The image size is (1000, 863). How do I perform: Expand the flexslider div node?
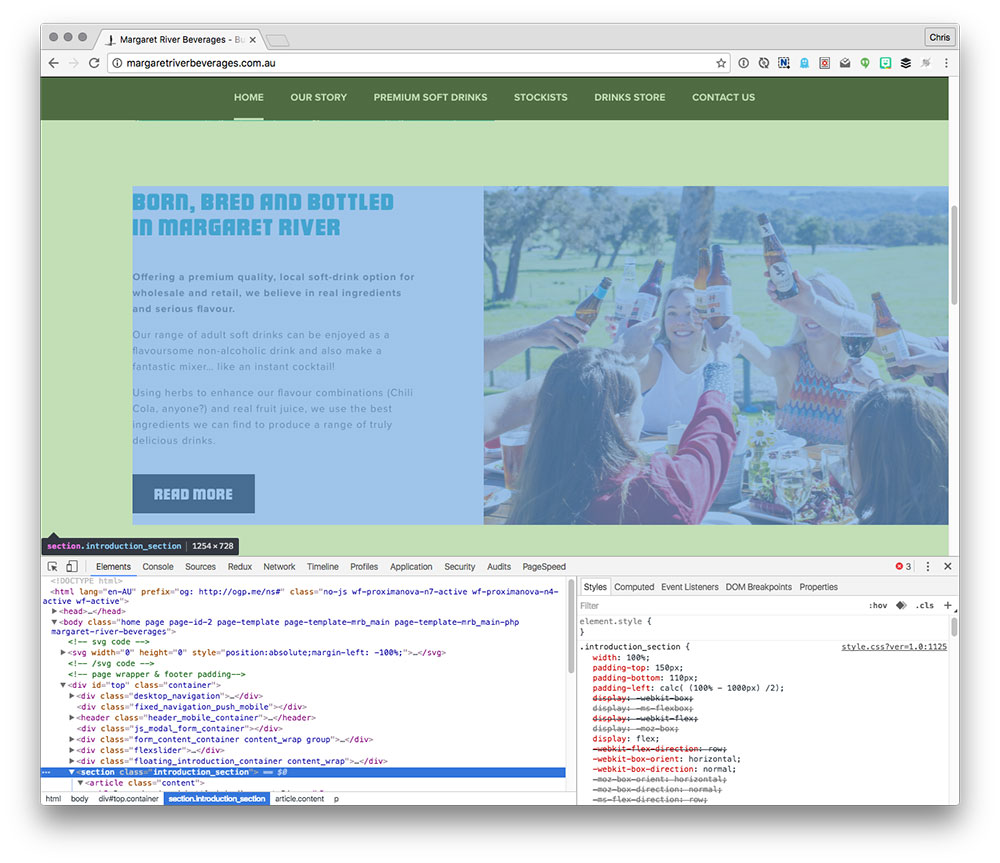pos(71,750)
